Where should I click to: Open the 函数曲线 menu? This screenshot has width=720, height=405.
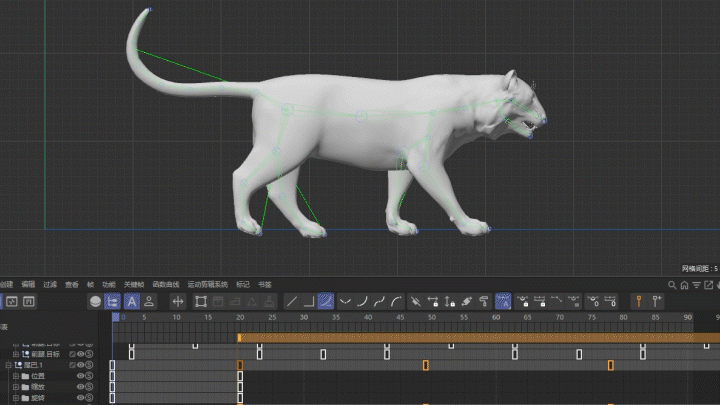point(166,285)
